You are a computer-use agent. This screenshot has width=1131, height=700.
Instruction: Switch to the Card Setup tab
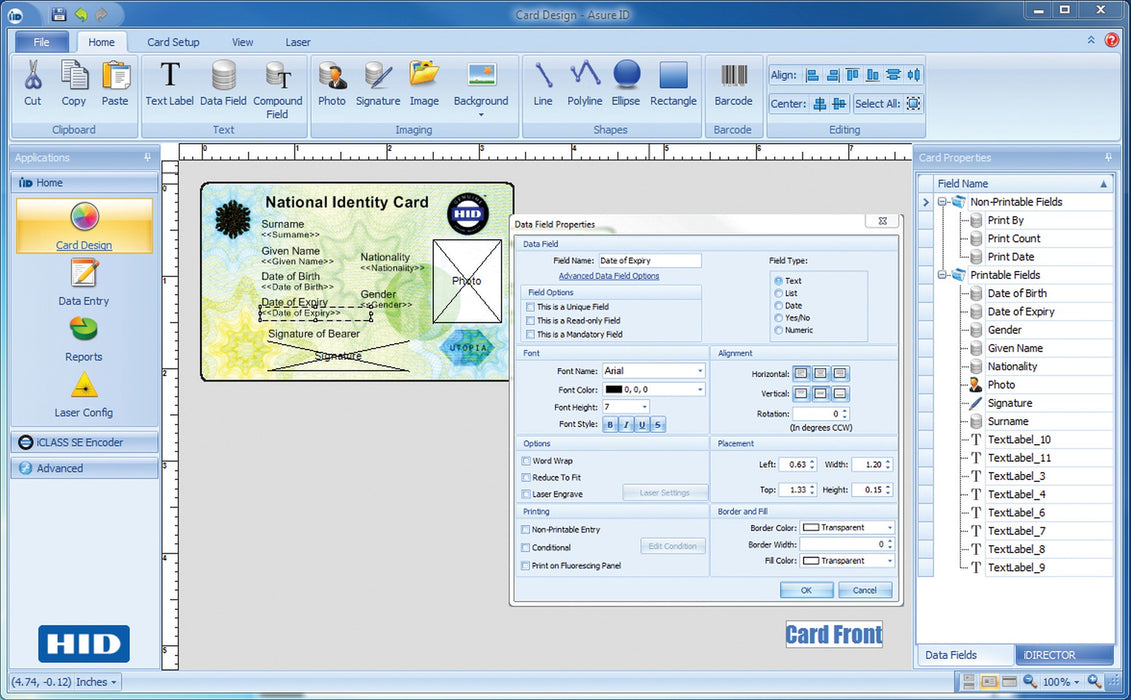point(172,42)
